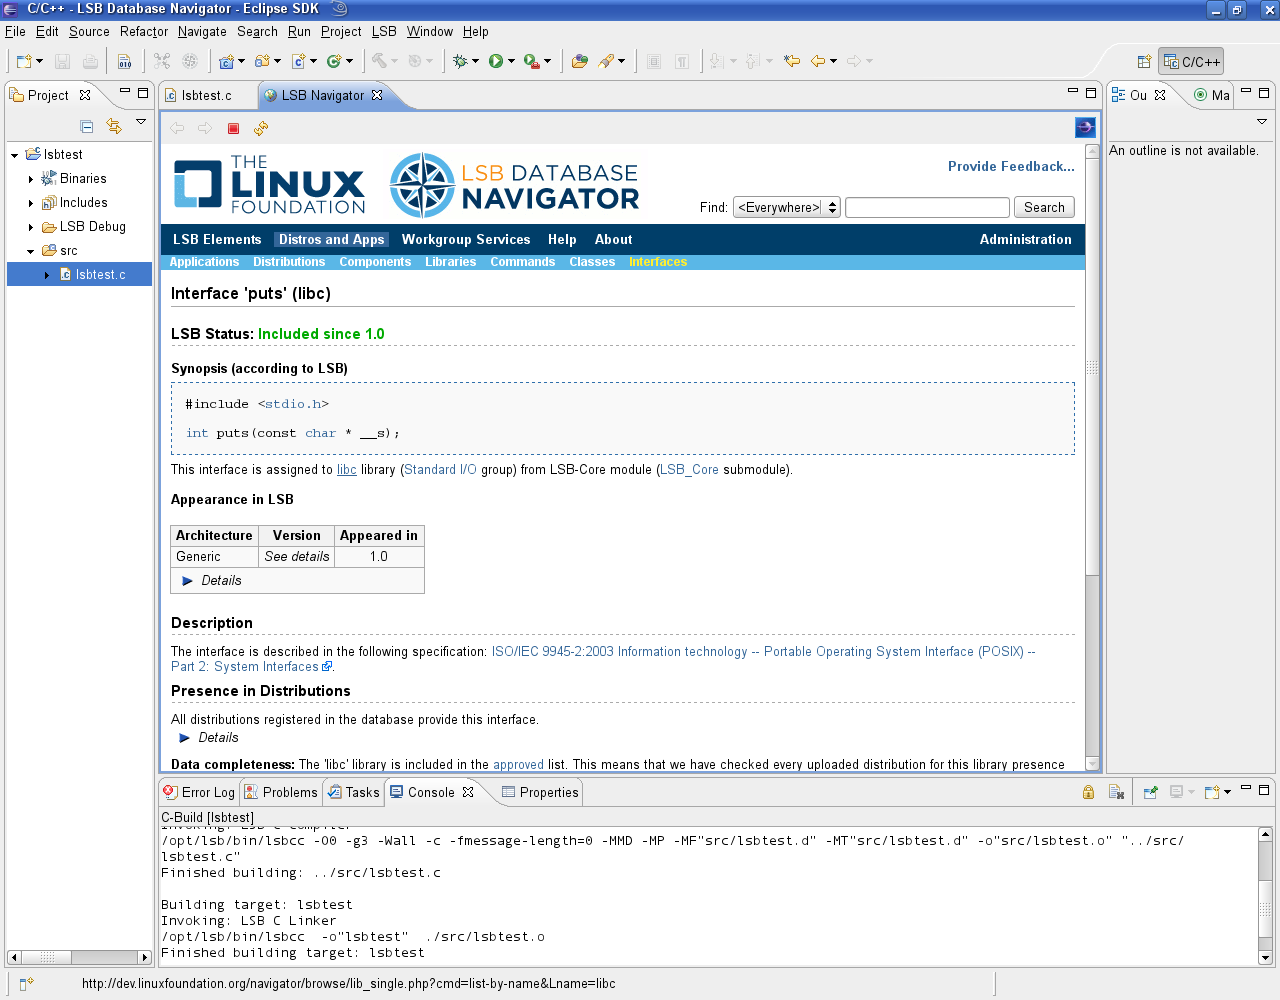
Task: Open the Standard I/O group link
Action: click(x=440, y=470)
